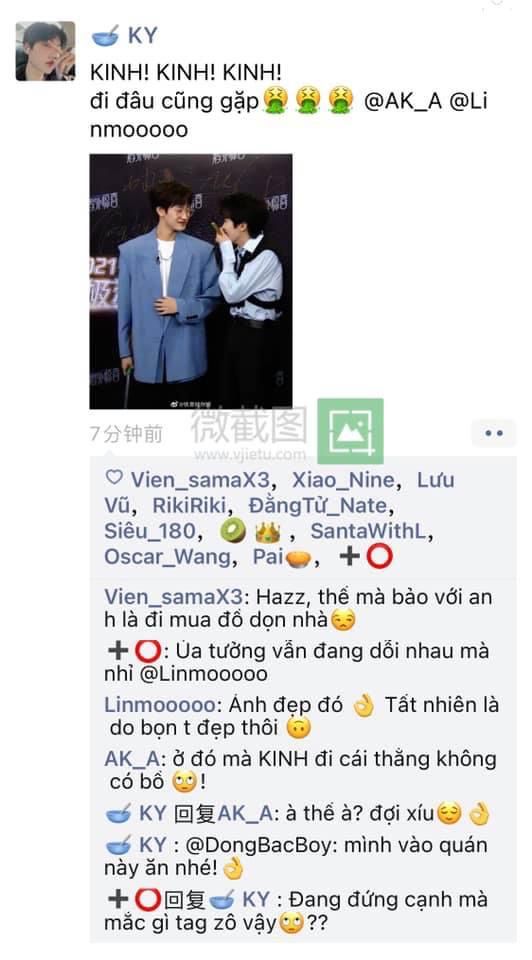The image size is (532, 960).
Task: Open the photo of two men posing
Action: 191,282
